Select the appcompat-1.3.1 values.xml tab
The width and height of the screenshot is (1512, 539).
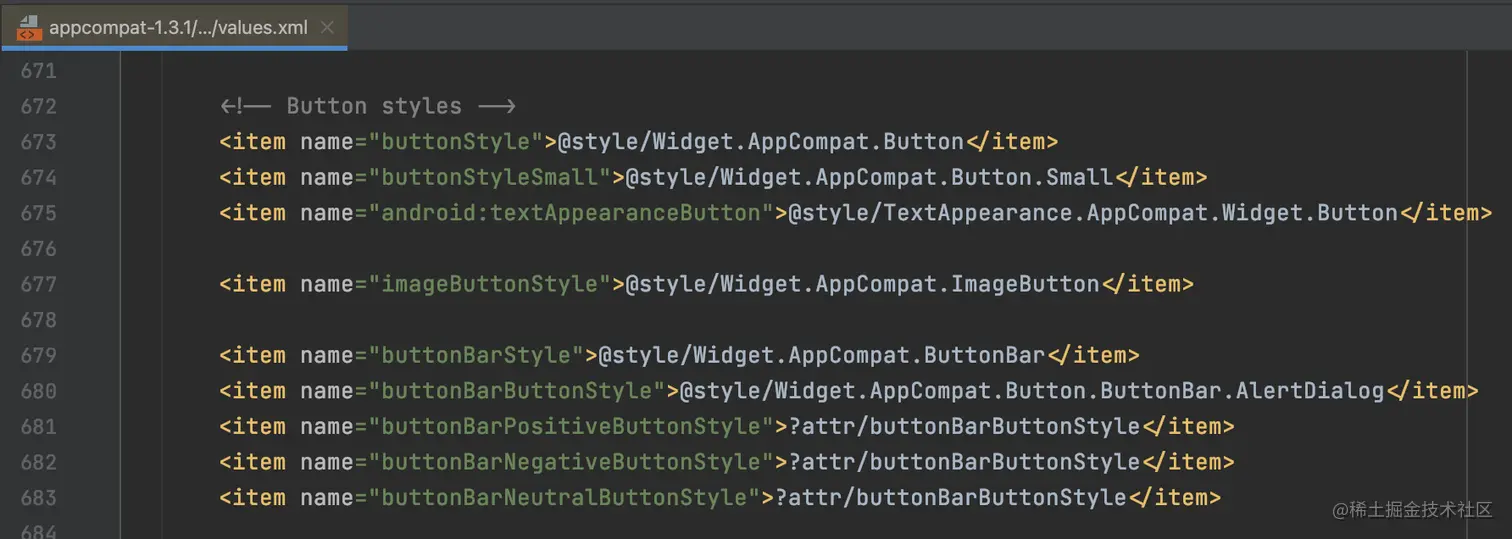(174, 27)
